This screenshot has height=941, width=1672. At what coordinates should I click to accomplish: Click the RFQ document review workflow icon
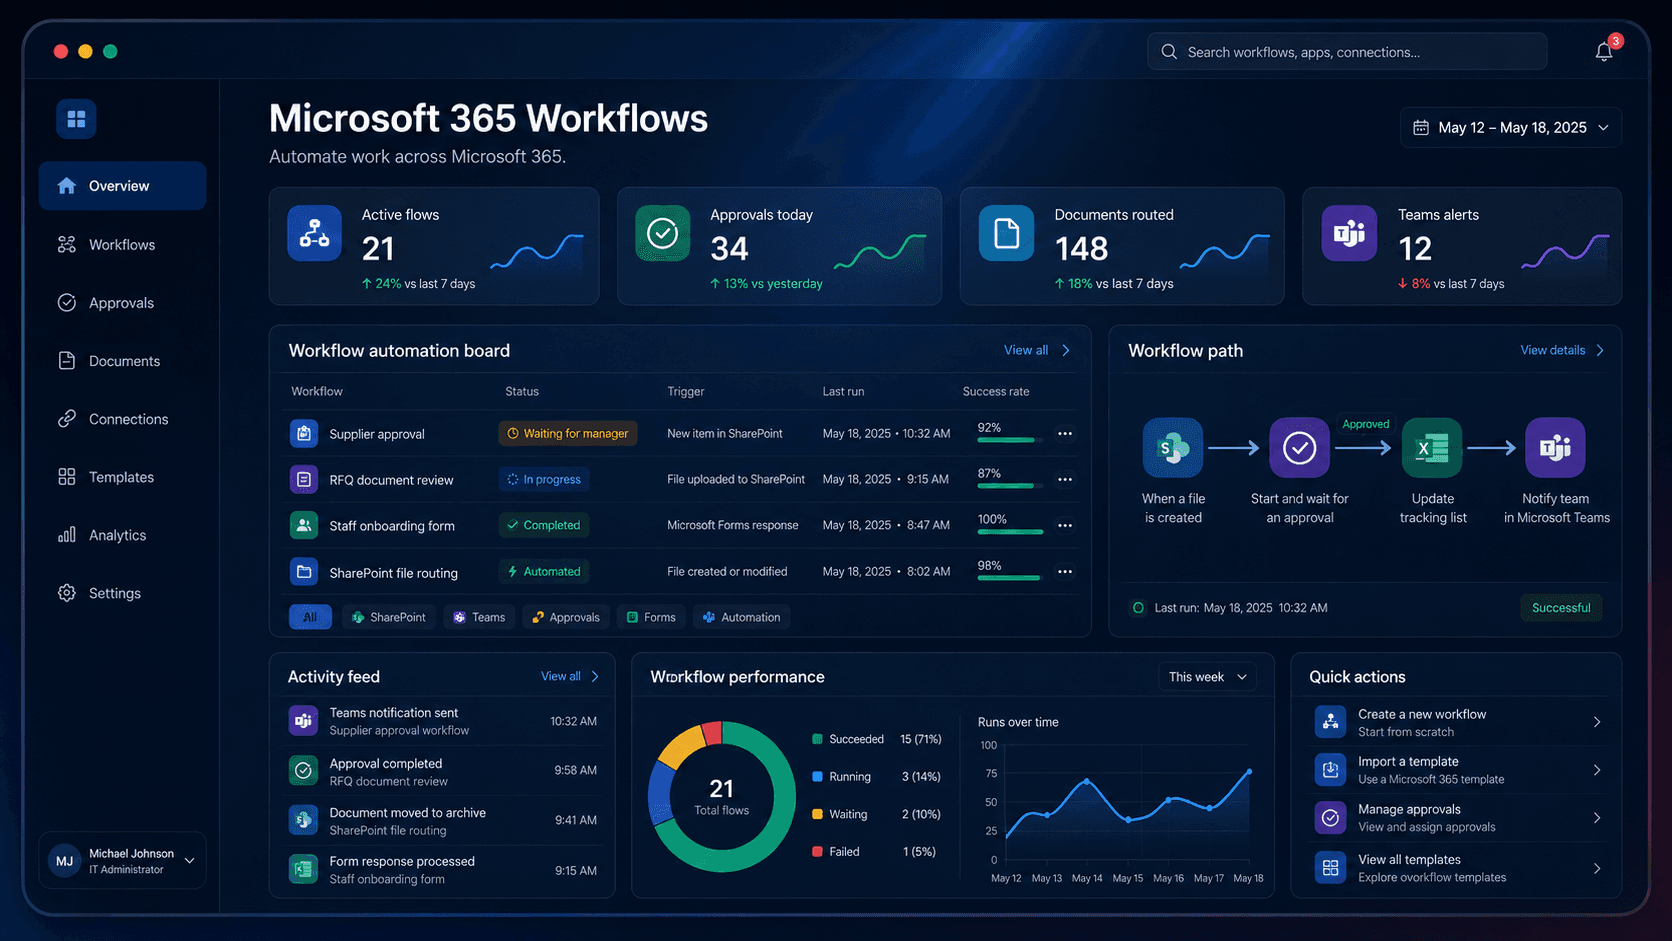coord(304,479)
